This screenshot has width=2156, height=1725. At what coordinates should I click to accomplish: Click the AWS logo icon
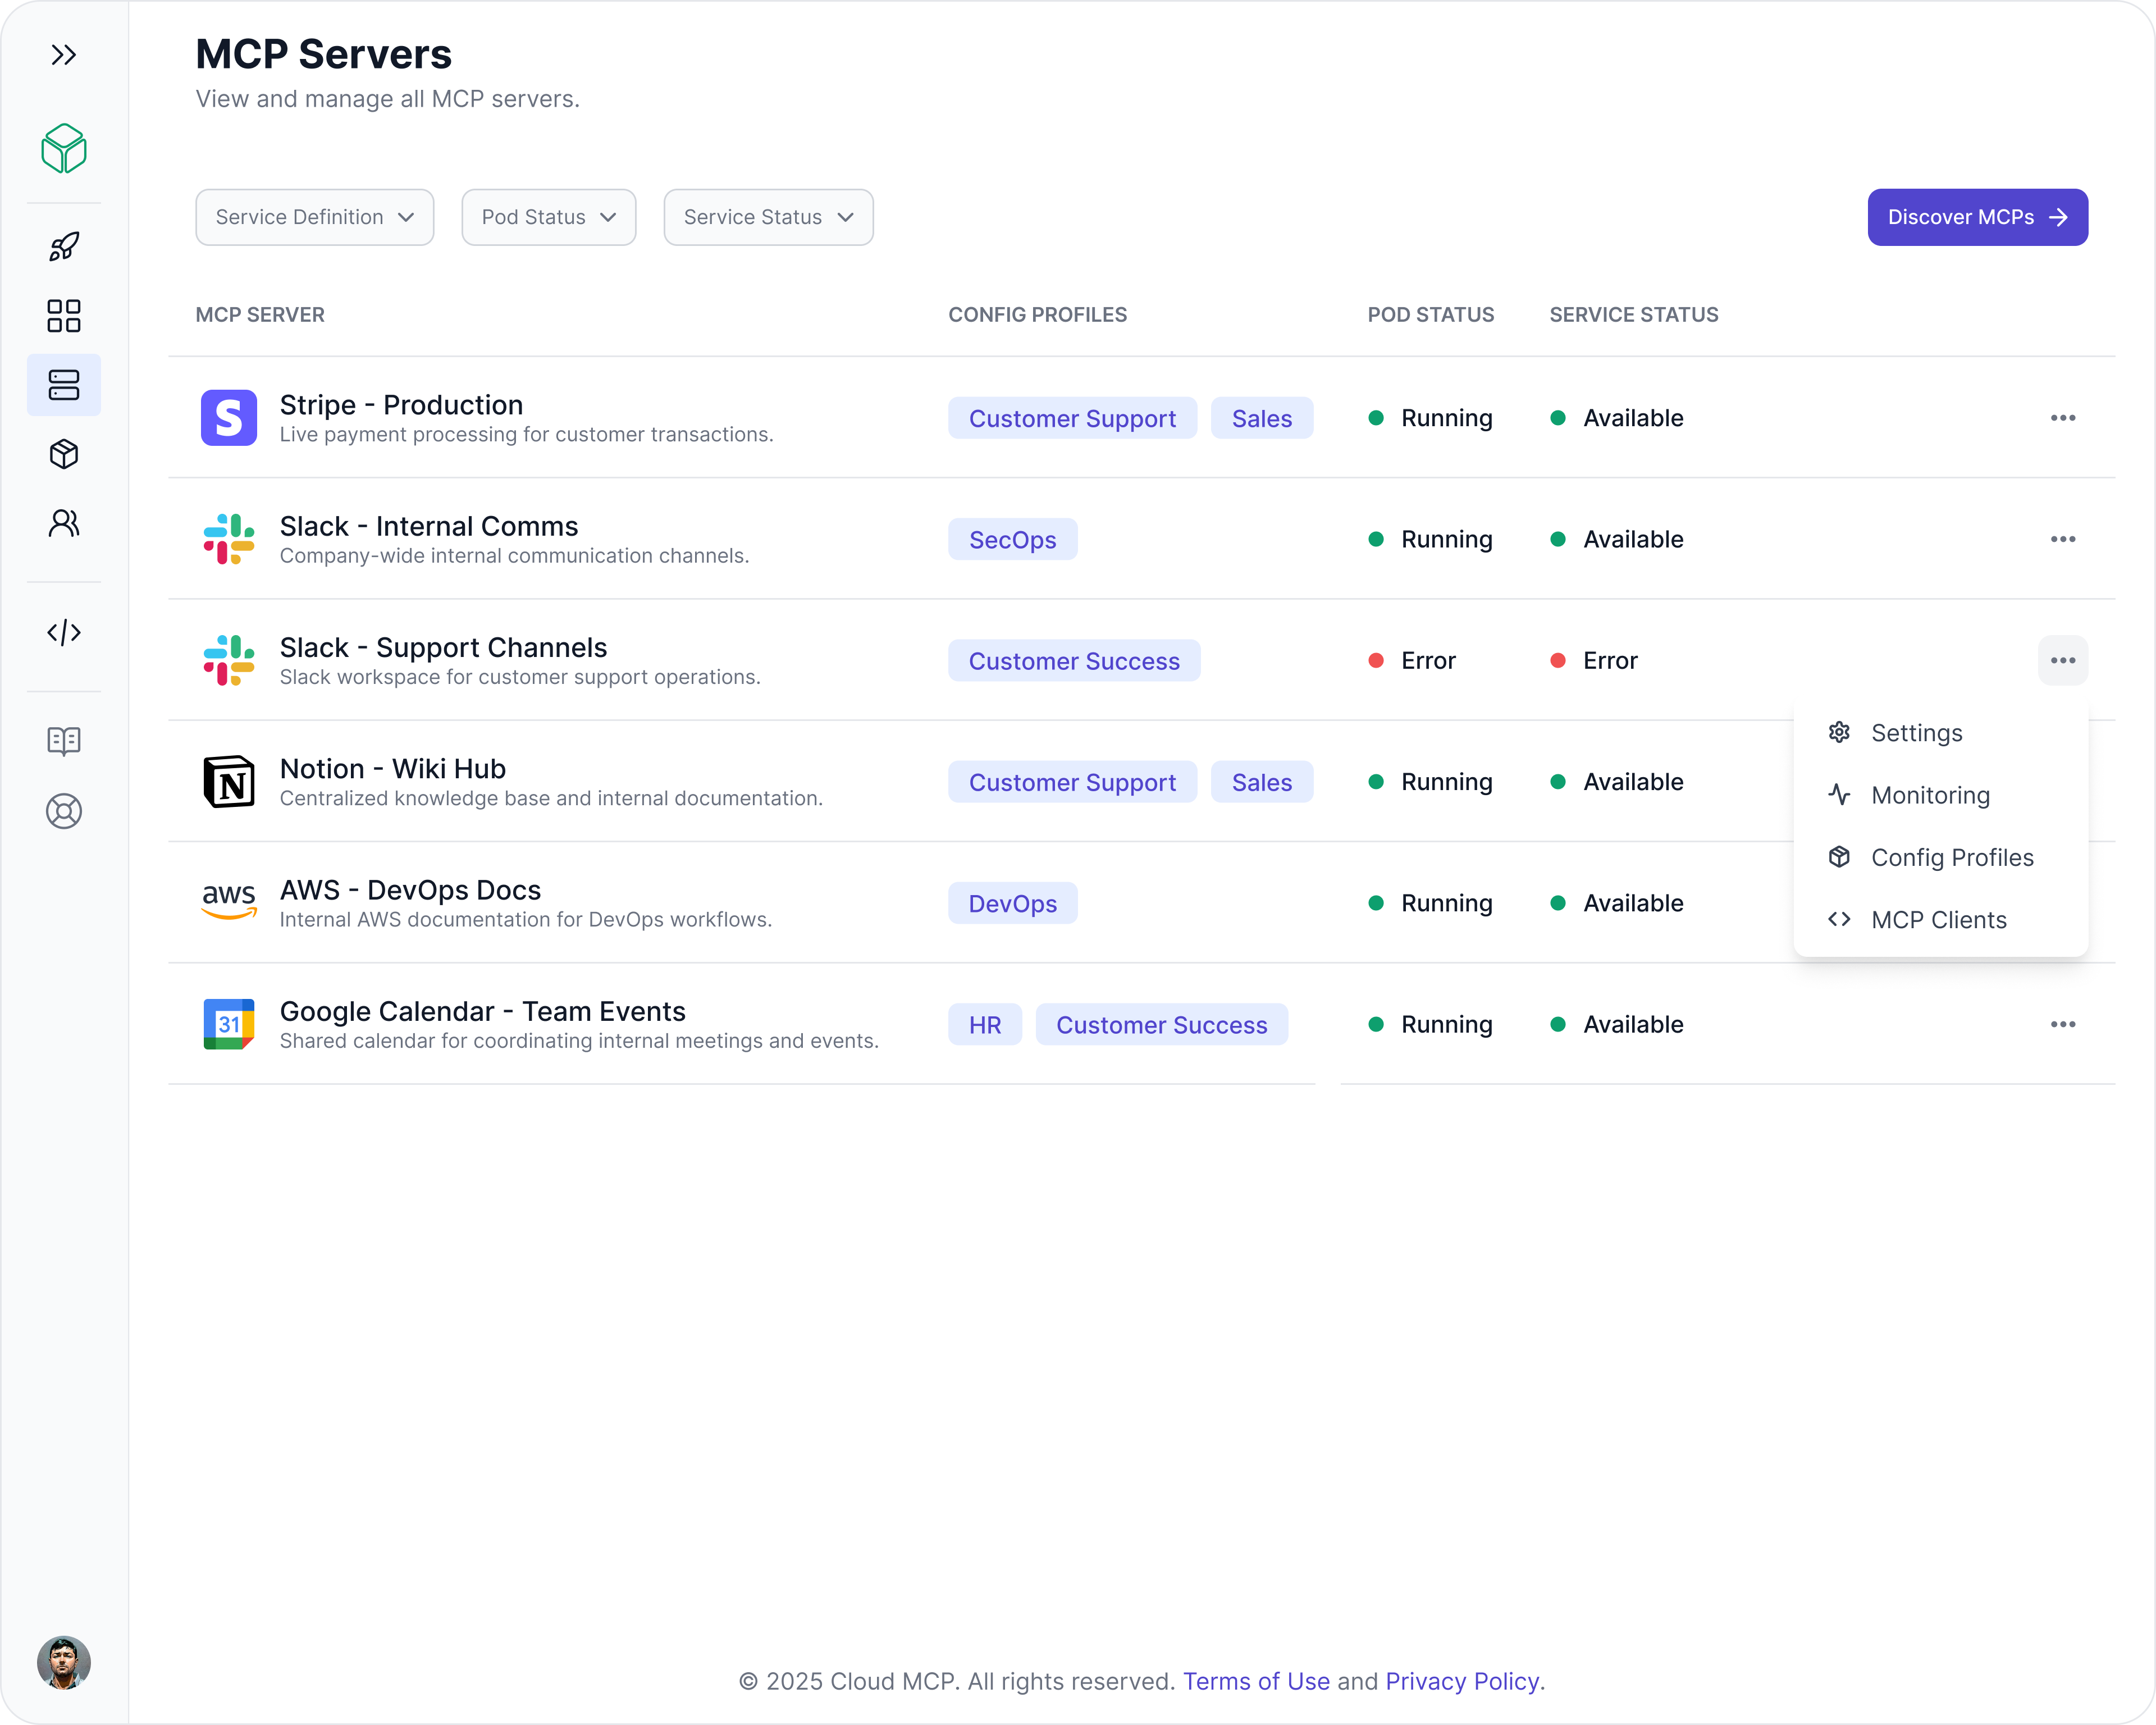[x=229, y=901]
